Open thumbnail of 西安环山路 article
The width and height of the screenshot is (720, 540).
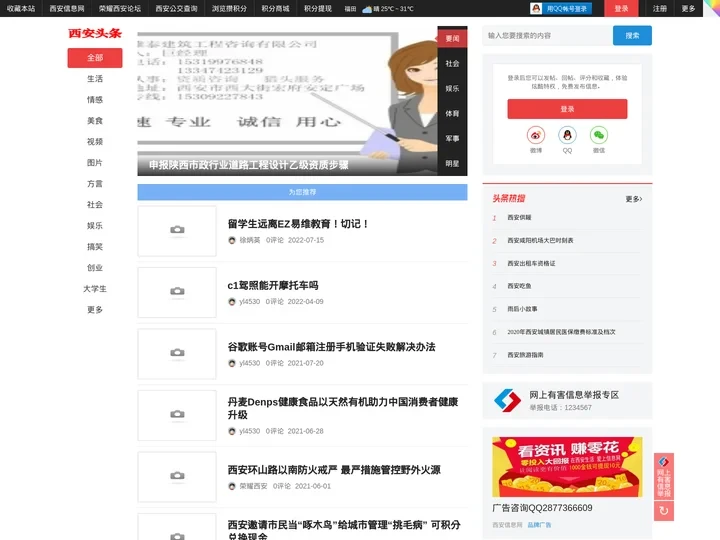(177, 477)
